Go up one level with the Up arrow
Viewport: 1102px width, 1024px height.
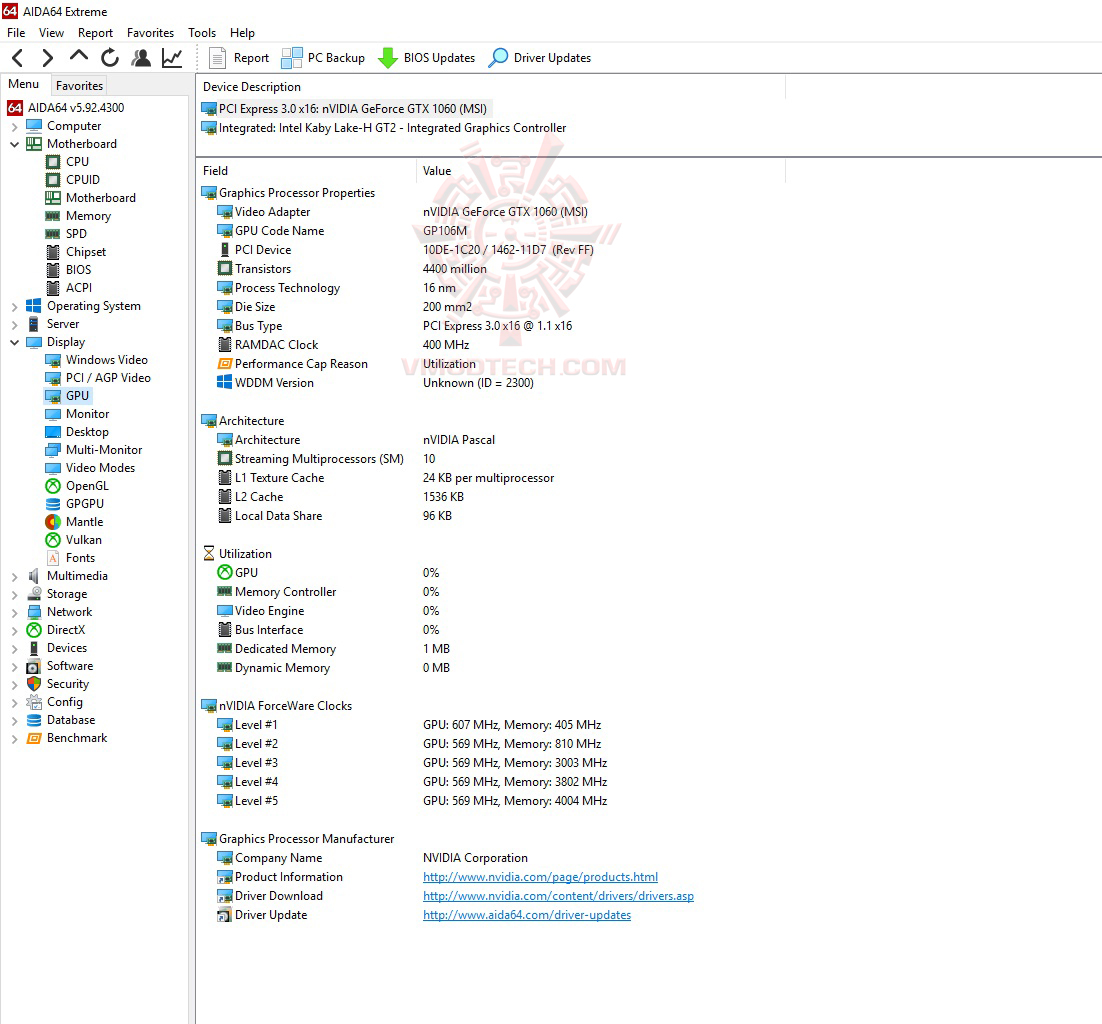point(79,56)
